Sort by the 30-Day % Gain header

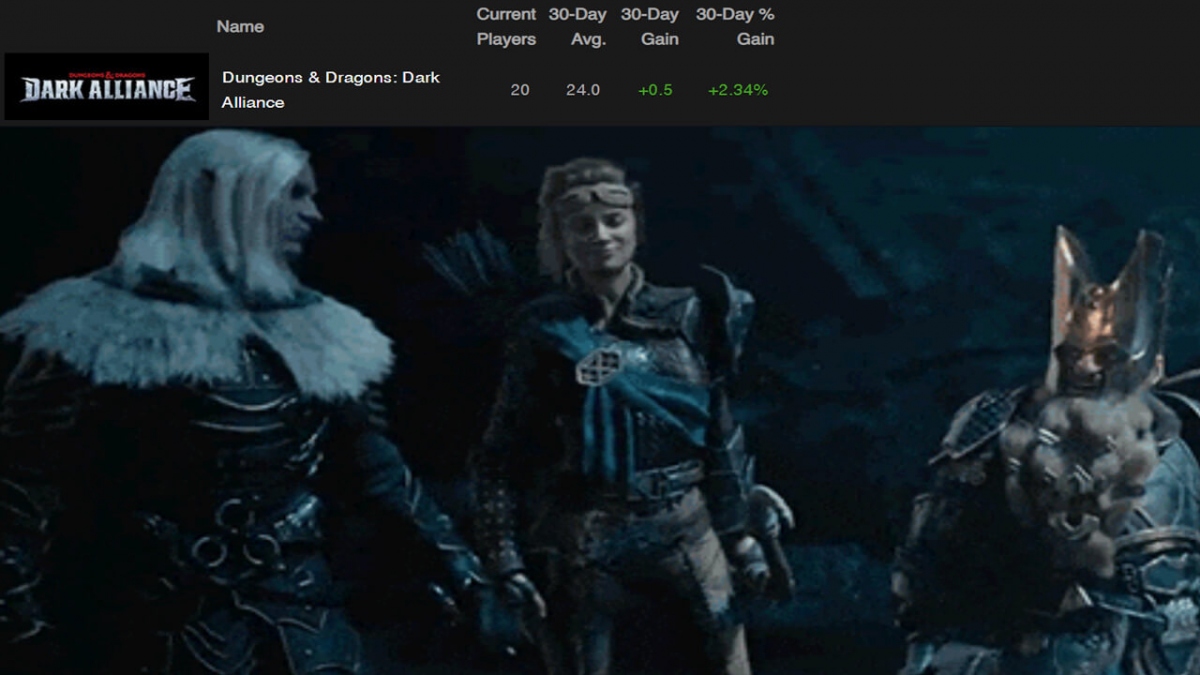click(736, 27)
